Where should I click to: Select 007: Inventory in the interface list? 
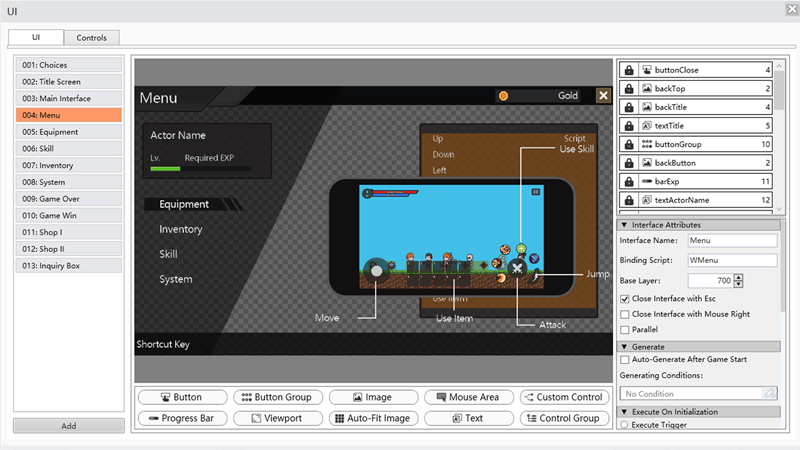[x=69, y=165]
